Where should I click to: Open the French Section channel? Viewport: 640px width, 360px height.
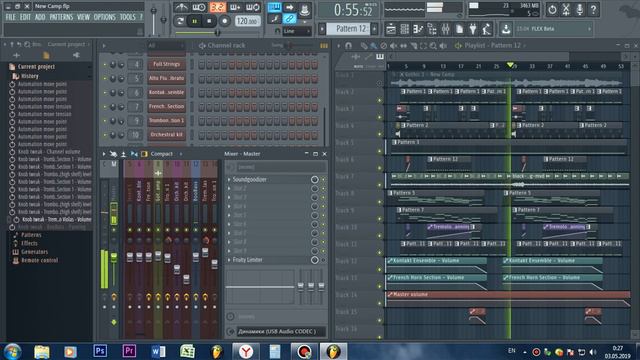(166, 107)
